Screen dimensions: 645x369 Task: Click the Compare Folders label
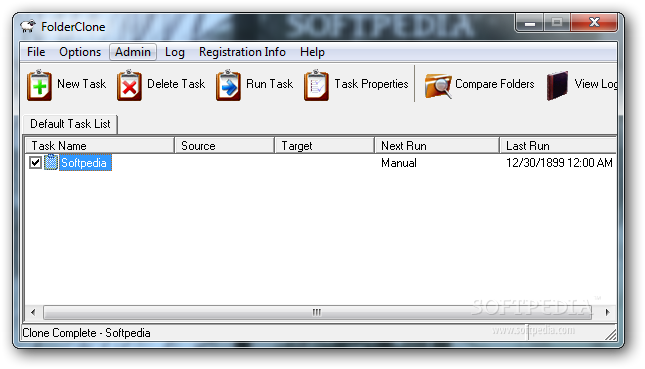coord(494,84)
